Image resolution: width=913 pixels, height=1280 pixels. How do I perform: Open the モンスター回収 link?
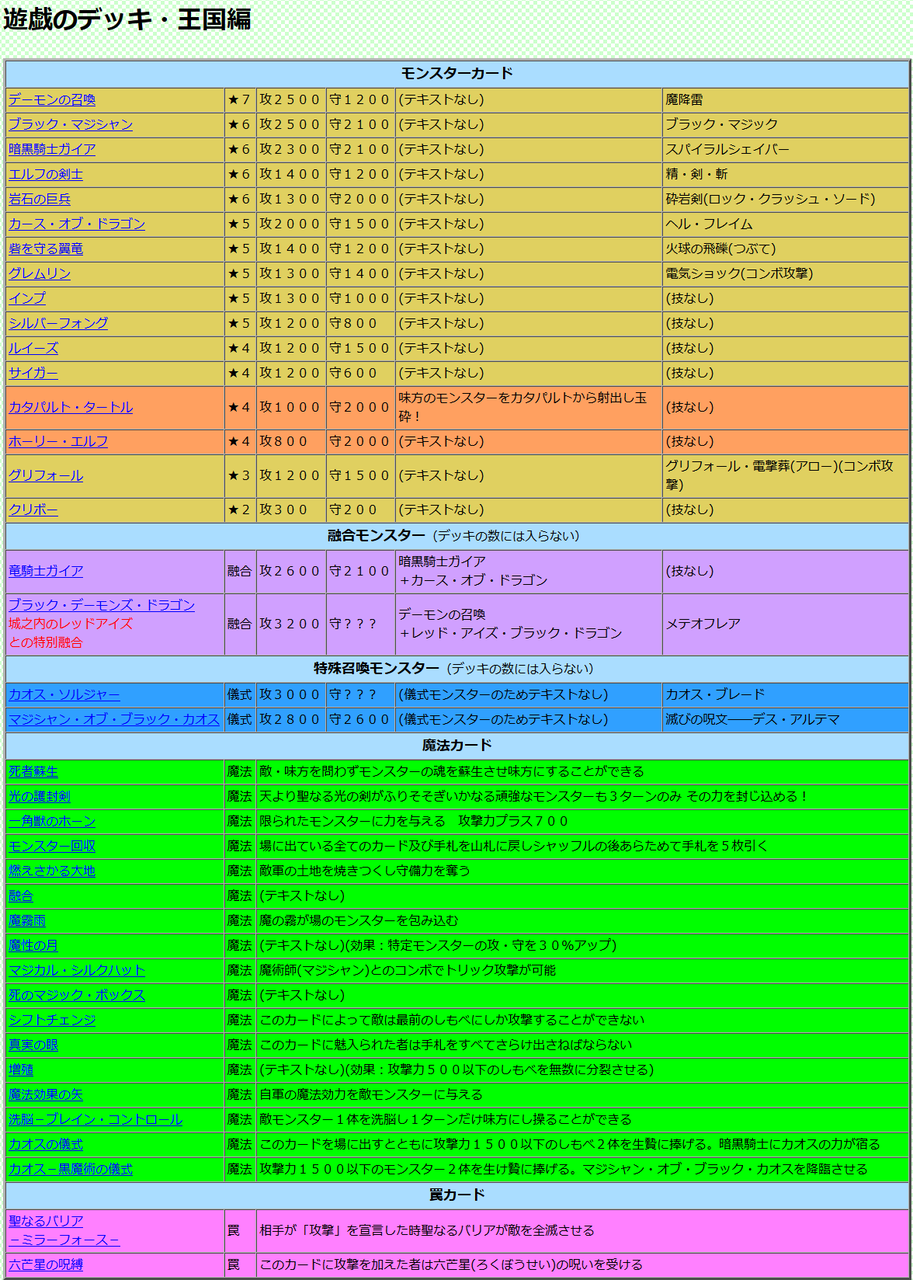click(52, 847)
